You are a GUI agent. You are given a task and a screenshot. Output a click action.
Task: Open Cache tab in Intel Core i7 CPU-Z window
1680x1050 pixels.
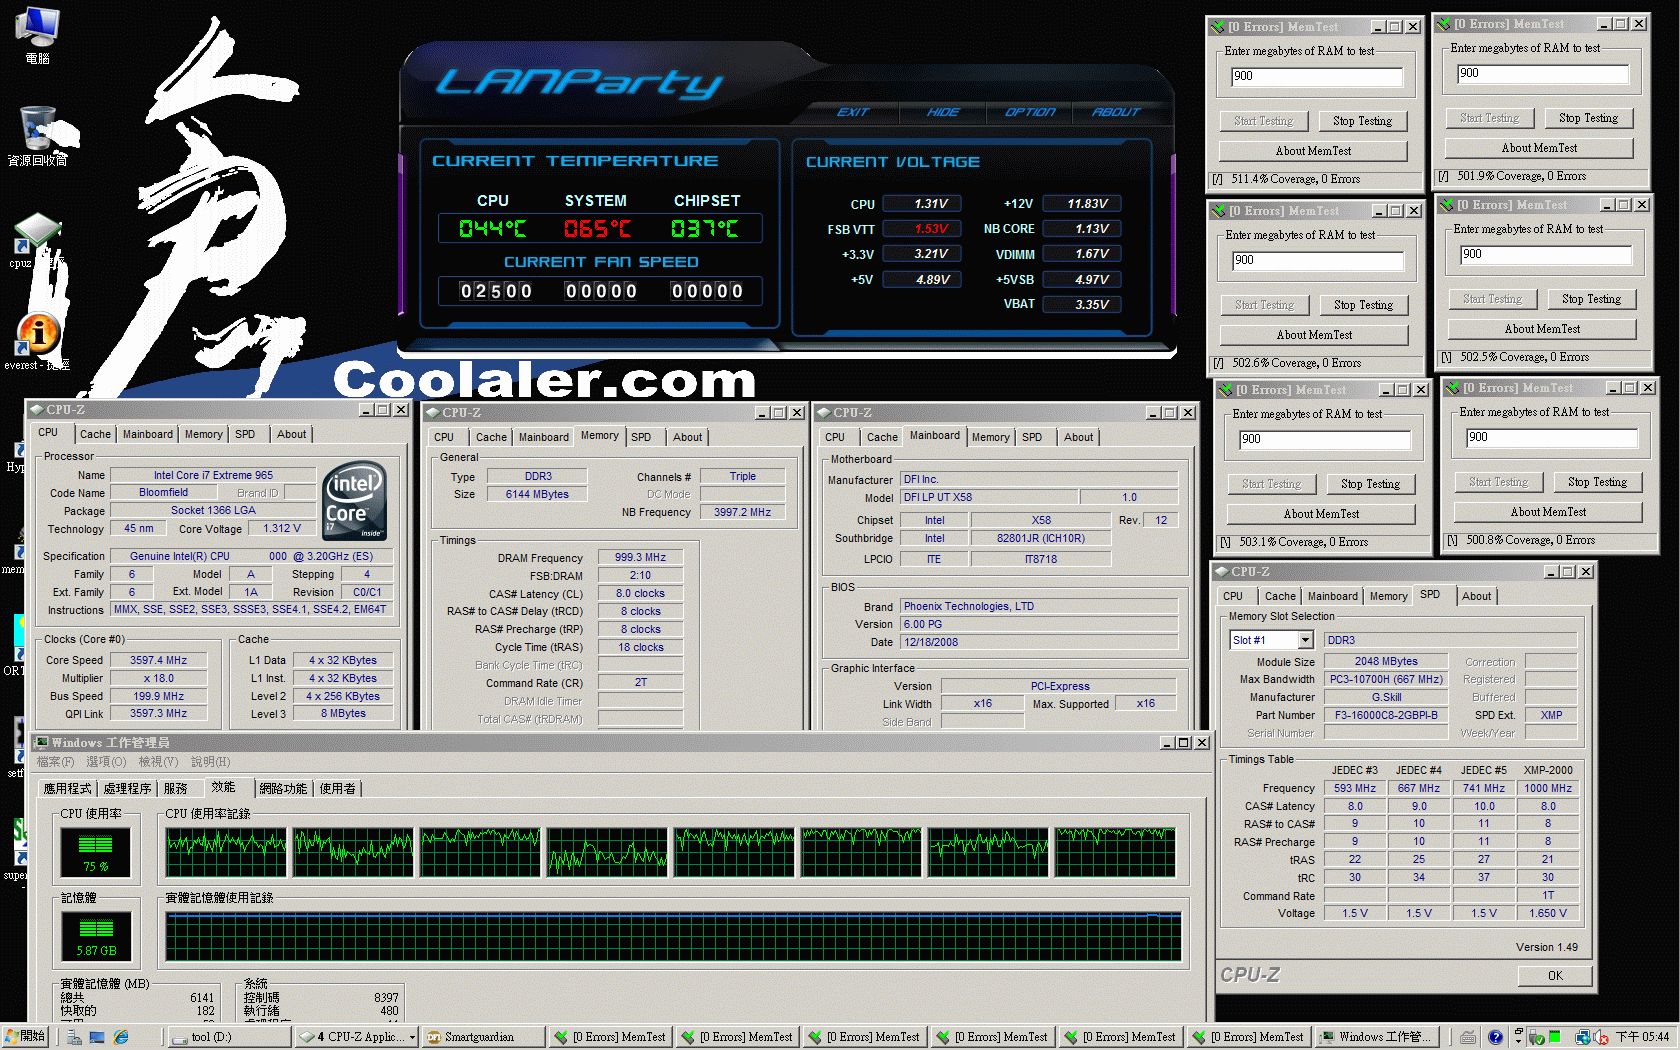[x=95, y=434]
